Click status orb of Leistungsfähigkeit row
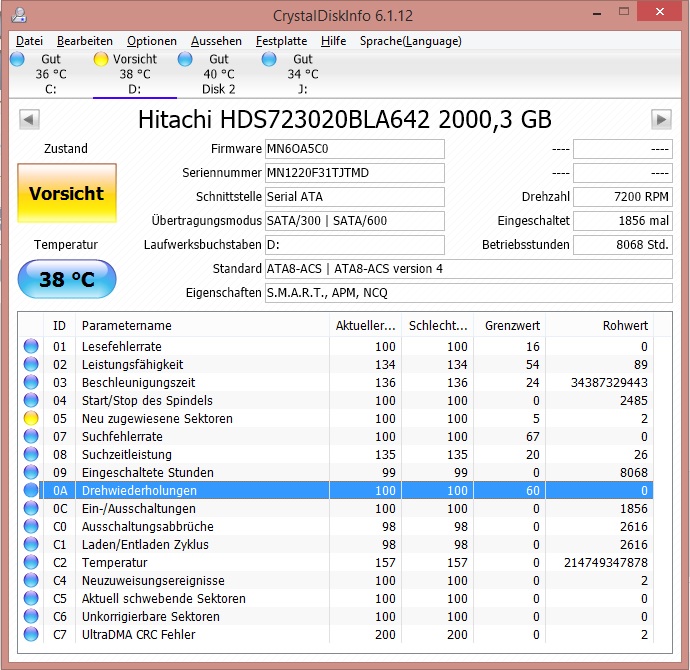Image resolution: width=690 pixels, height=670 pixels. tap(31, 364)
